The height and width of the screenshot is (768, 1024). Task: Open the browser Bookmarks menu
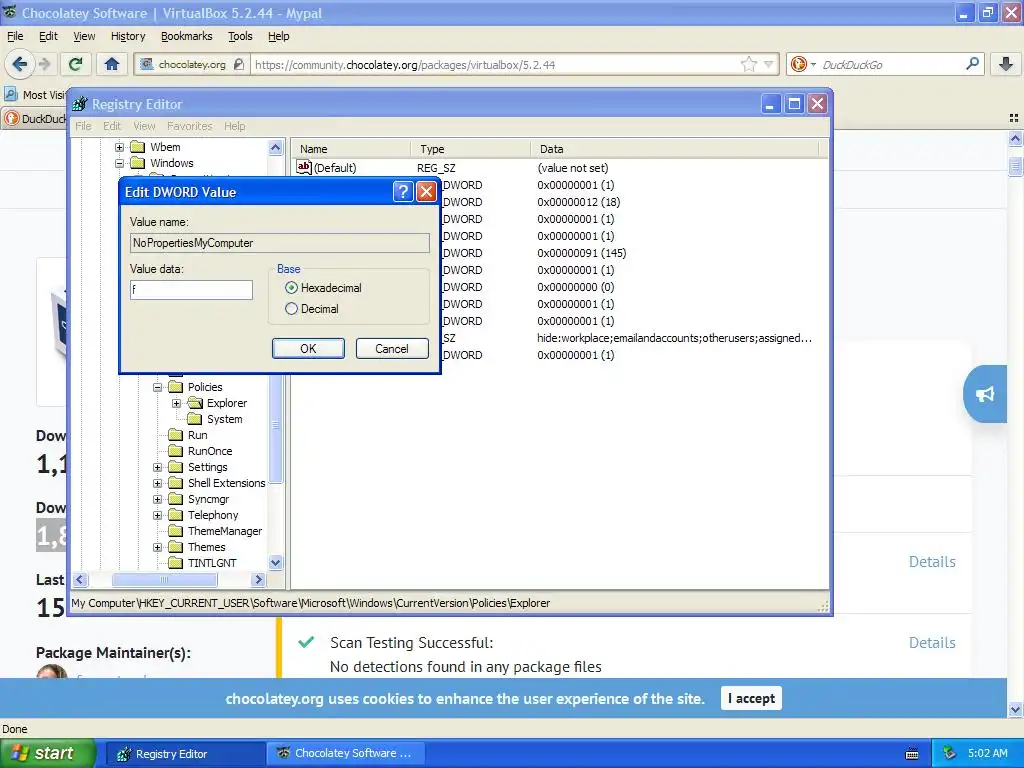pos(186,36)
